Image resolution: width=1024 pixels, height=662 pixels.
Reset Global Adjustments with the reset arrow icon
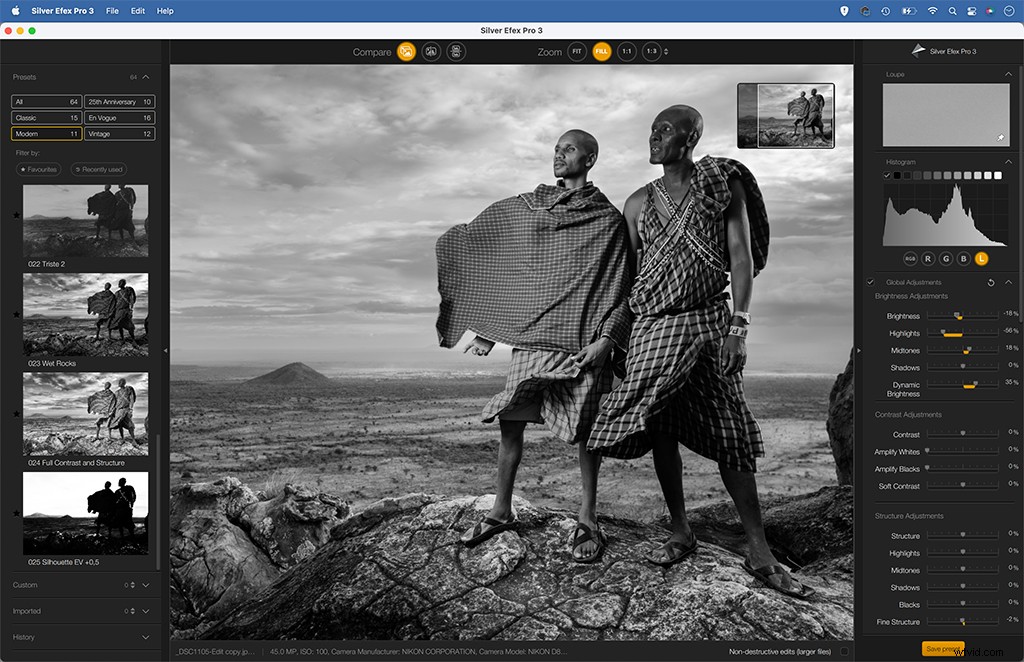pyautogui.click(x=991, y=282)
